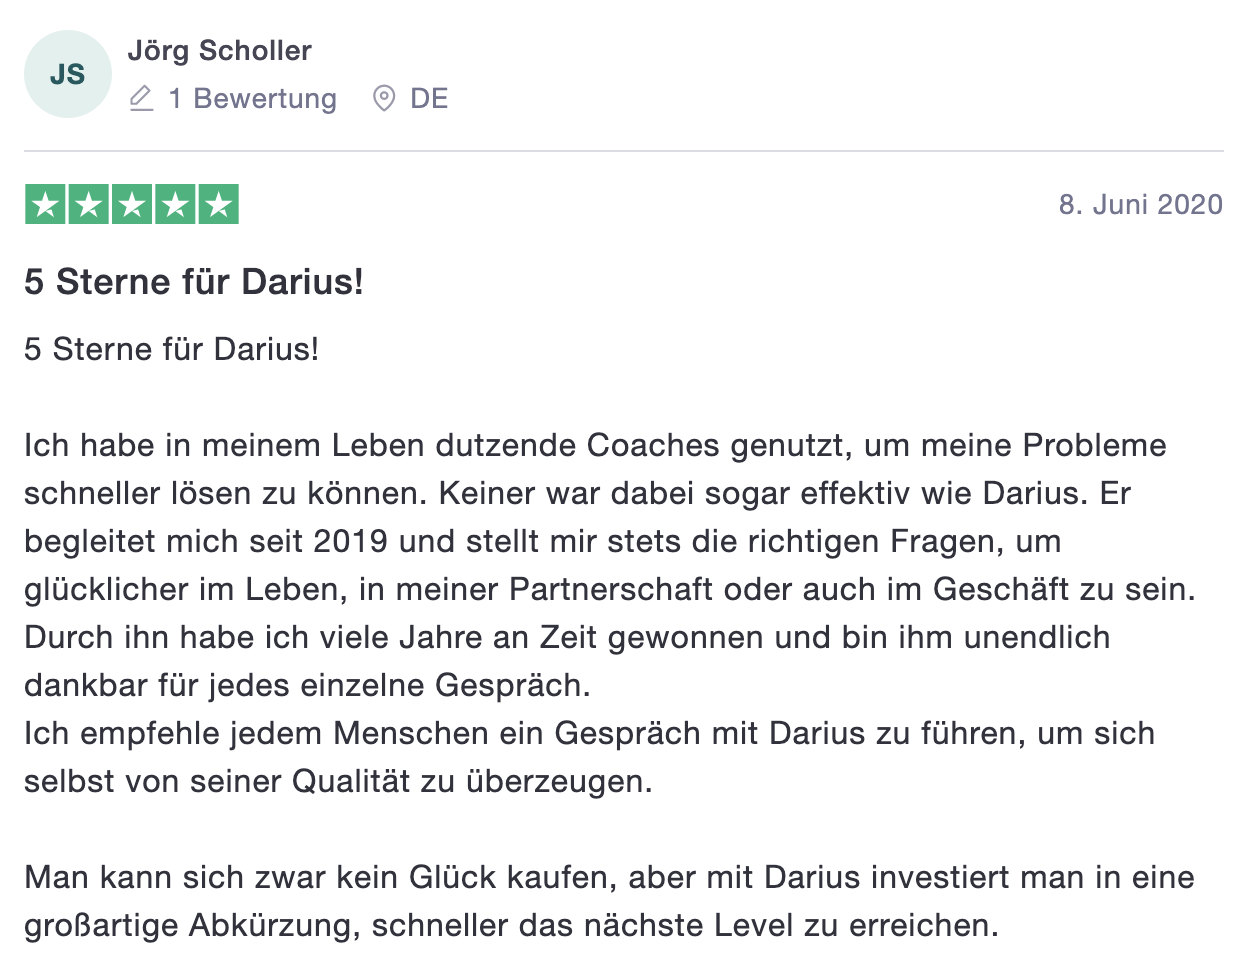Click the paragraph starting Man kann sich zwar
Viewport: 1250px width, 964px height.
(610, 901)
